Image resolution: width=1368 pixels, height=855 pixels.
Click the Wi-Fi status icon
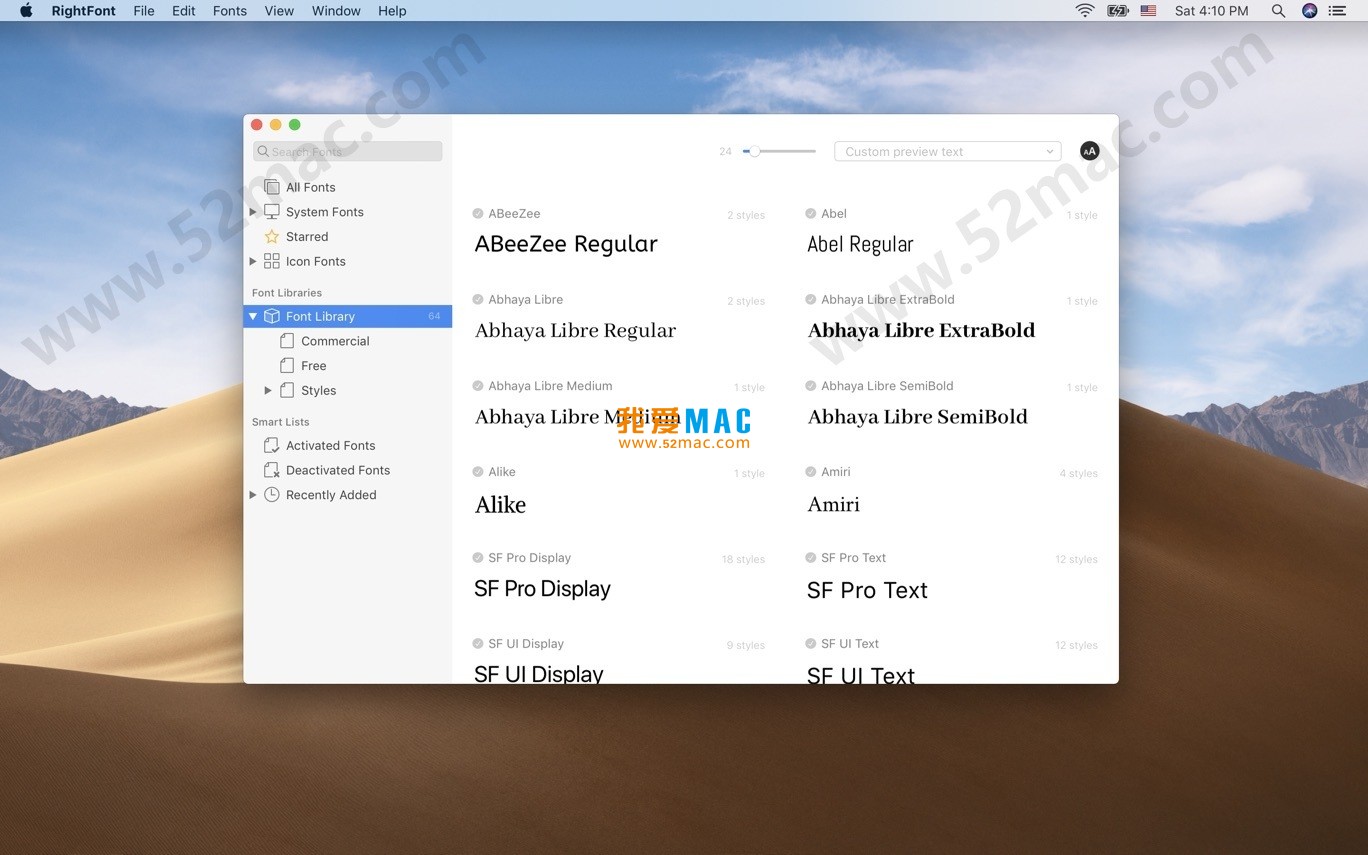click(1085, 11)
